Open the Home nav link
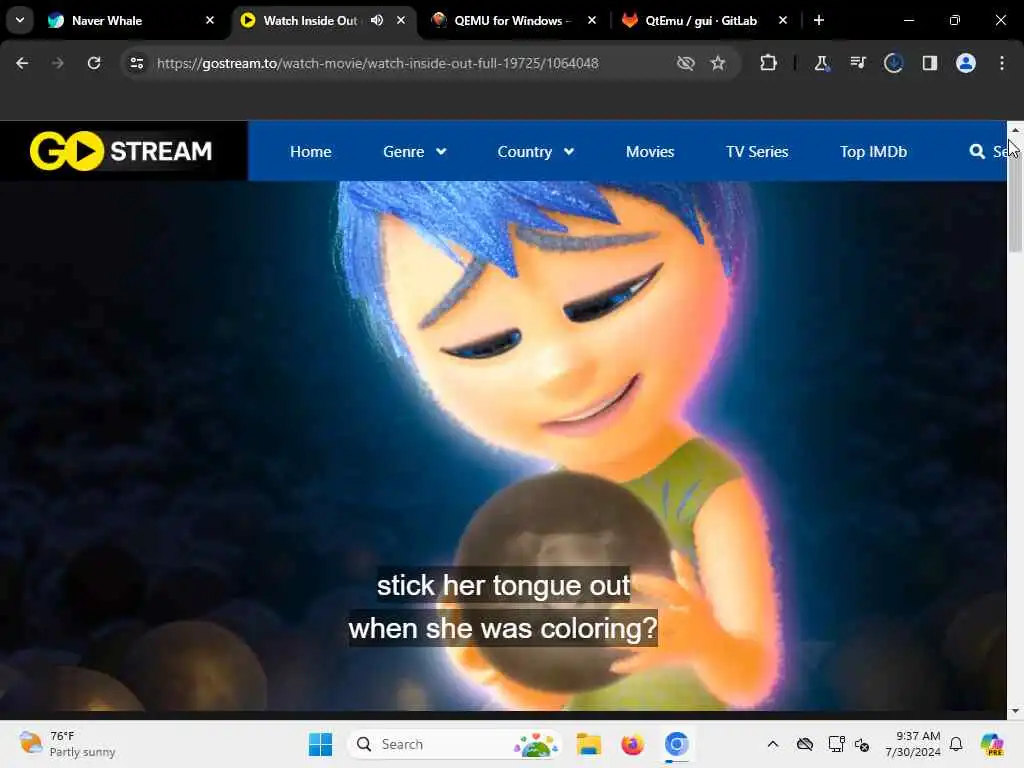Viewport: 1024px width, 768px height. [x=311, y=152]
